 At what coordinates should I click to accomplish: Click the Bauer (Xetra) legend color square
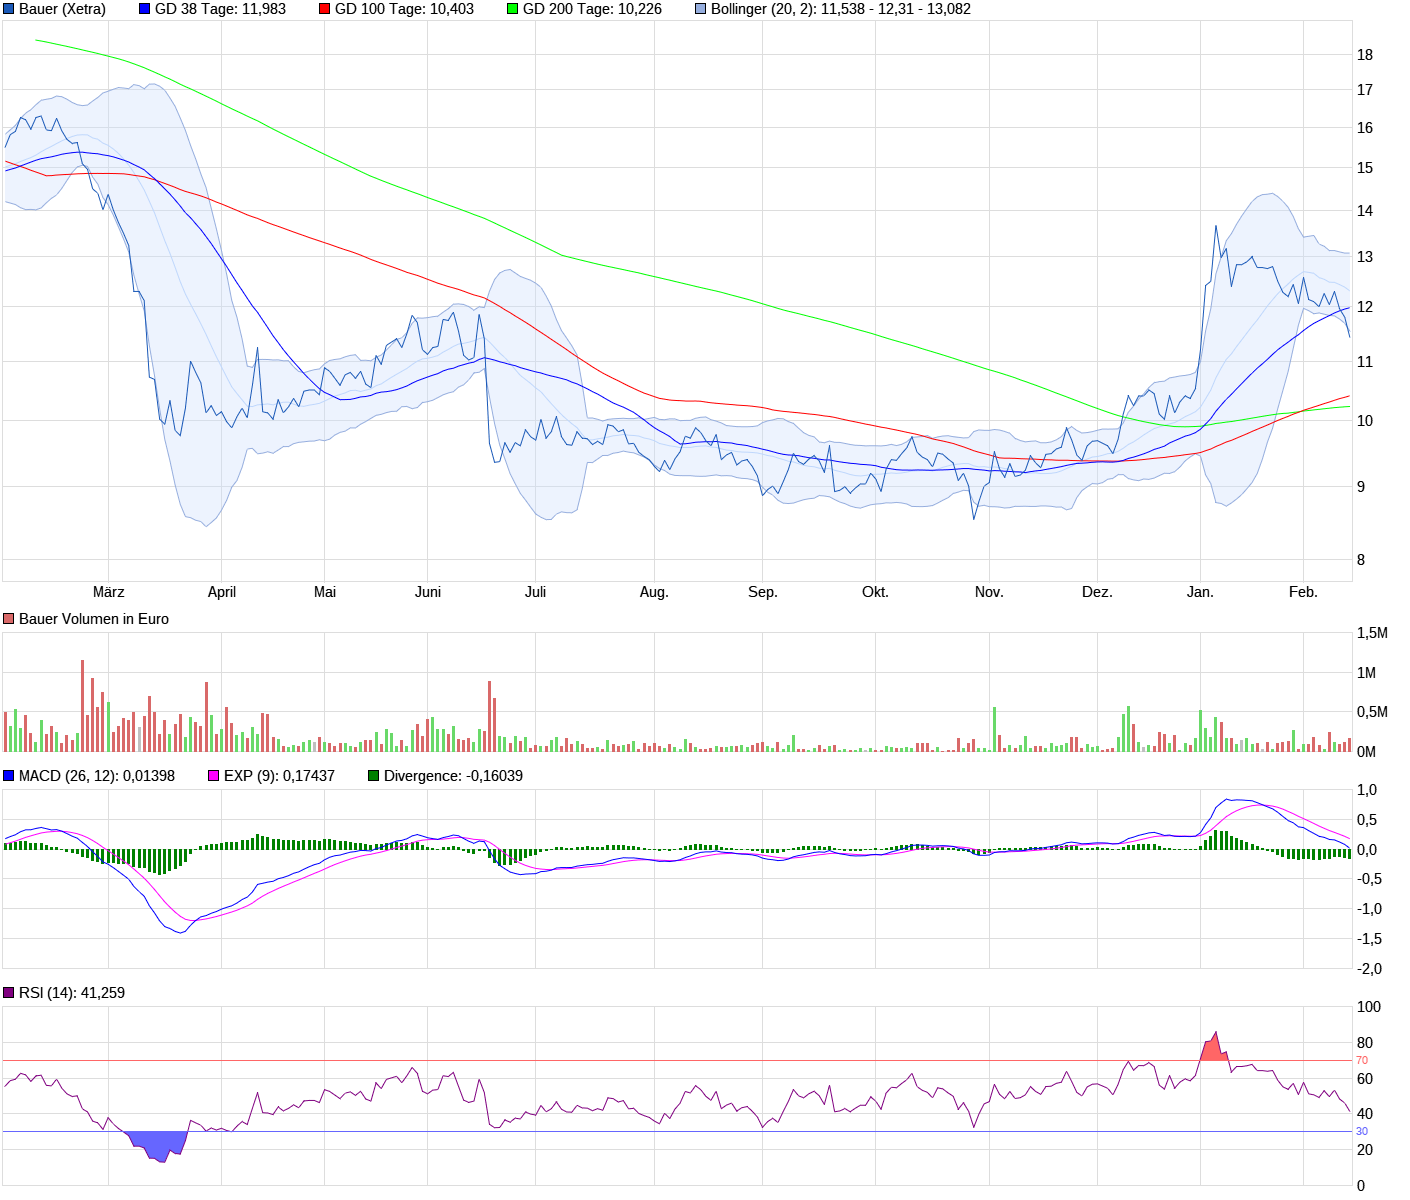point(9,9)
